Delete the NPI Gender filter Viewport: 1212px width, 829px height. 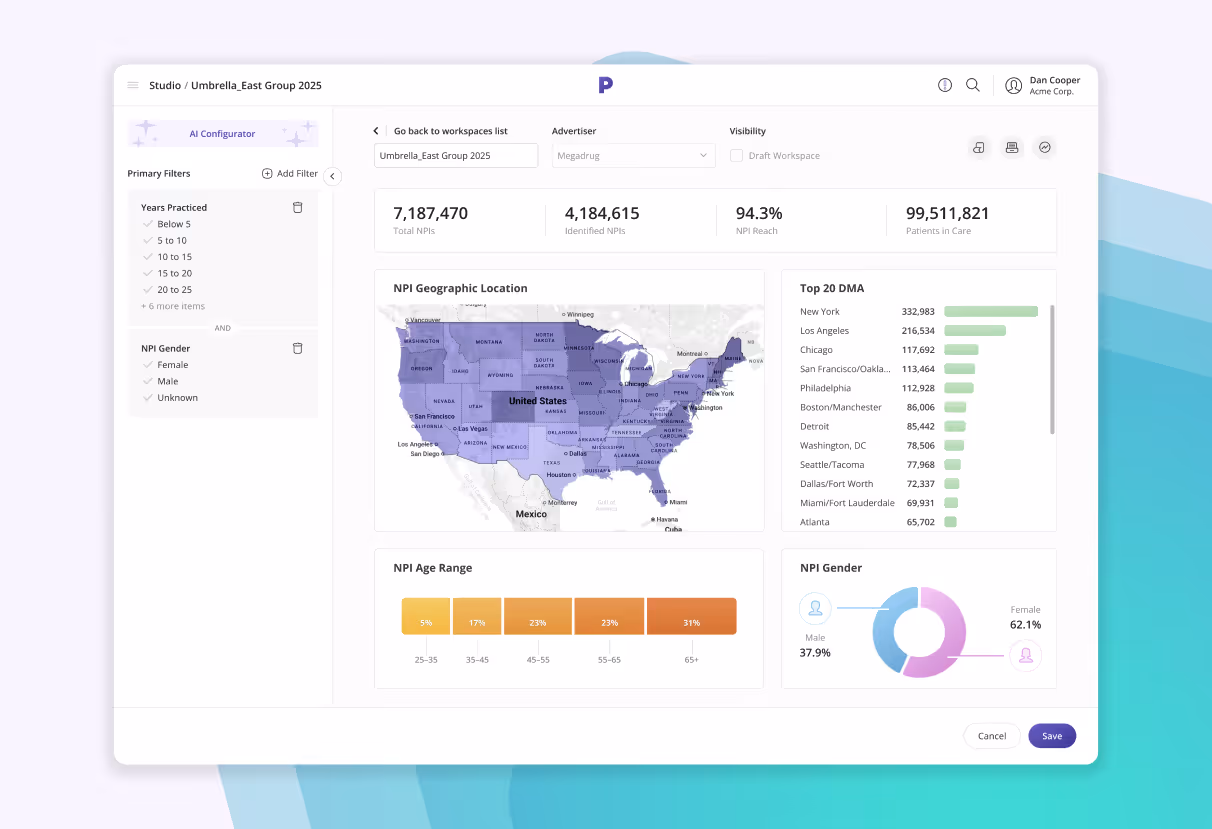tap(297, 348)
